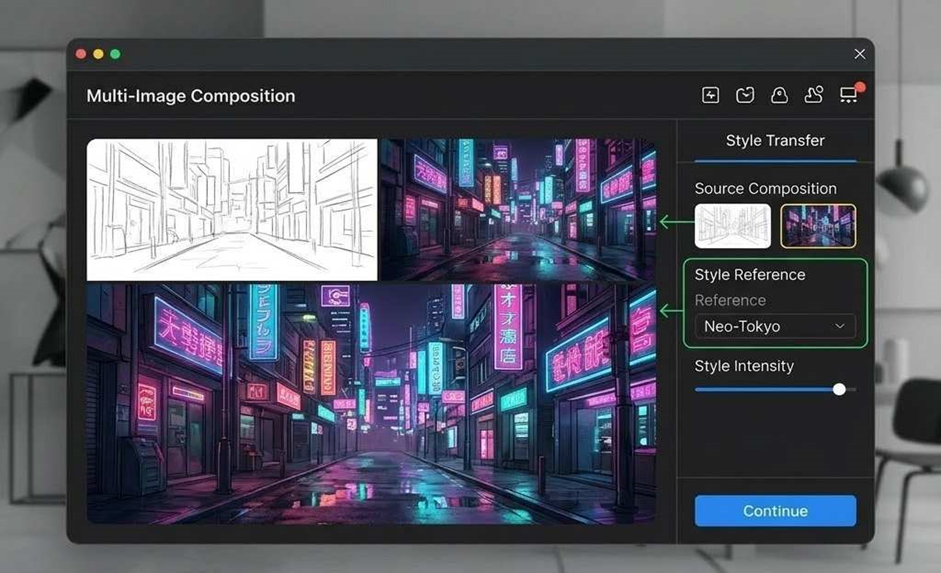Click the green traffic-light window button
Image resolution: width=941 pixels, height=573 pixels.
click(115, 54)
